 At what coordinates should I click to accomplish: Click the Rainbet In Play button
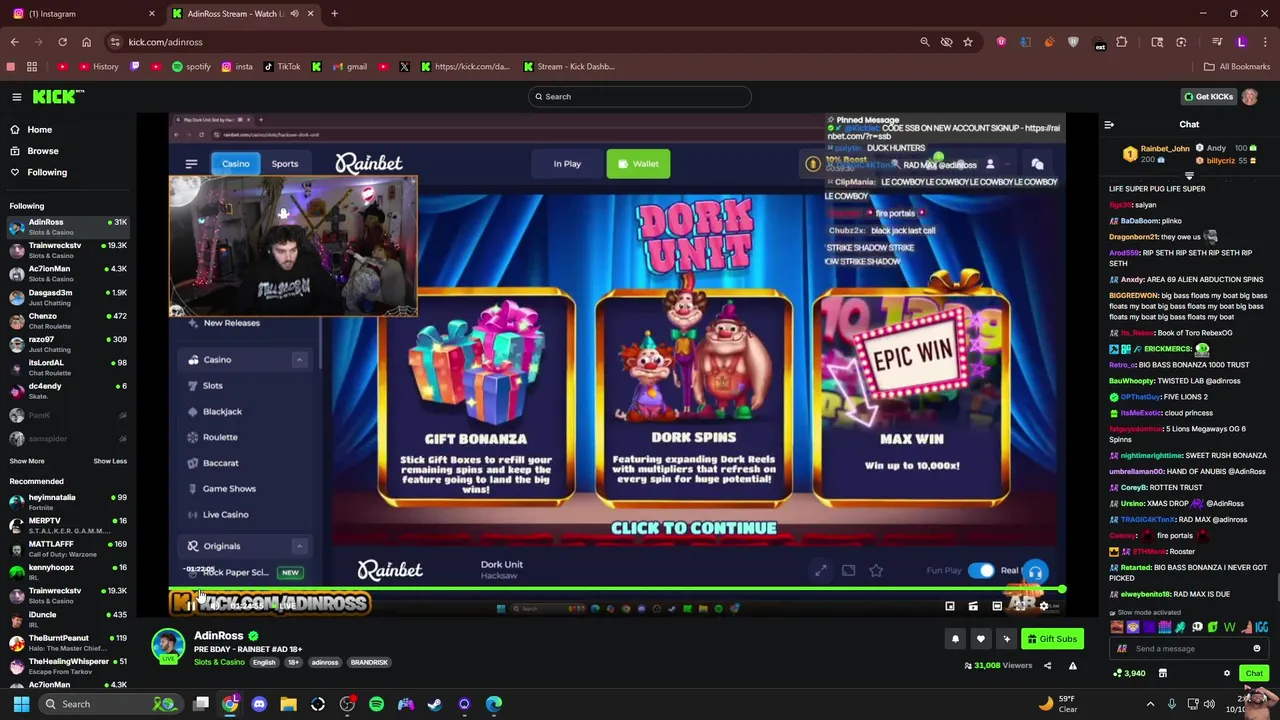coord(567,164)
